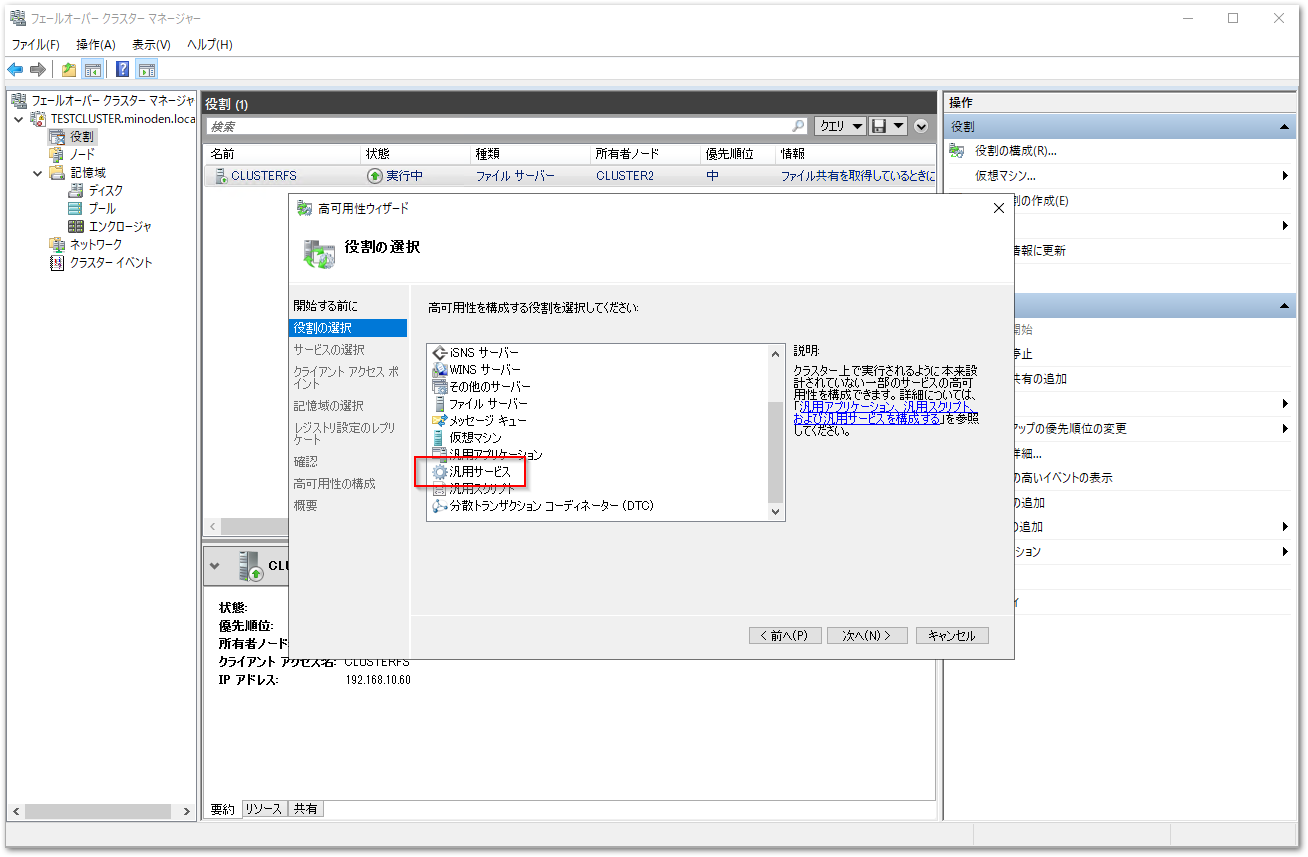Image resolution: width=1308 pixels, height=857 pixels.
Task: Collapse the TESTCLUSTER.minoden.local tree node
Action: pos(19,118)
